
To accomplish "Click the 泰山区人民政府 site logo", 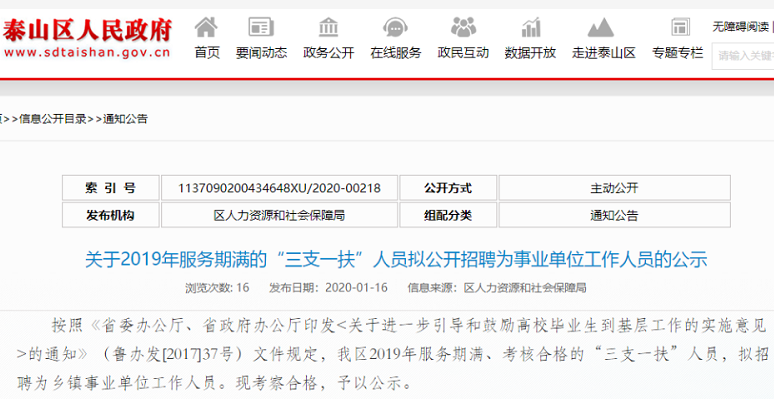I will point(87,38).
